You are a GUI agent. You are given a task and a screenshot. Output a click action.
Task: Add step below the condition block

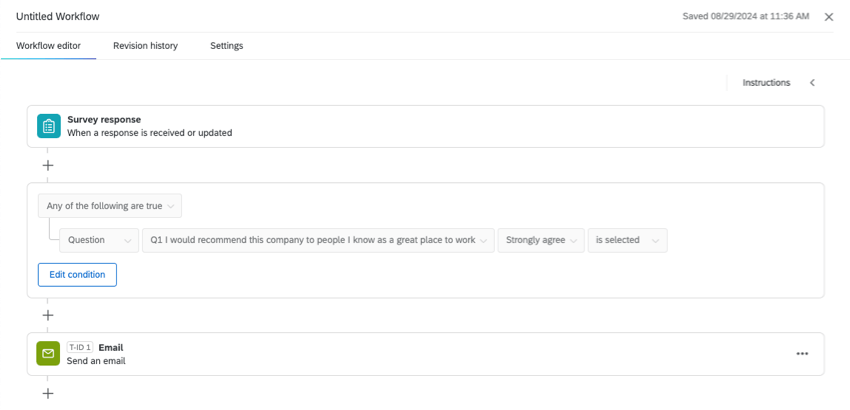pyautogui.click(x=48, y=315)
